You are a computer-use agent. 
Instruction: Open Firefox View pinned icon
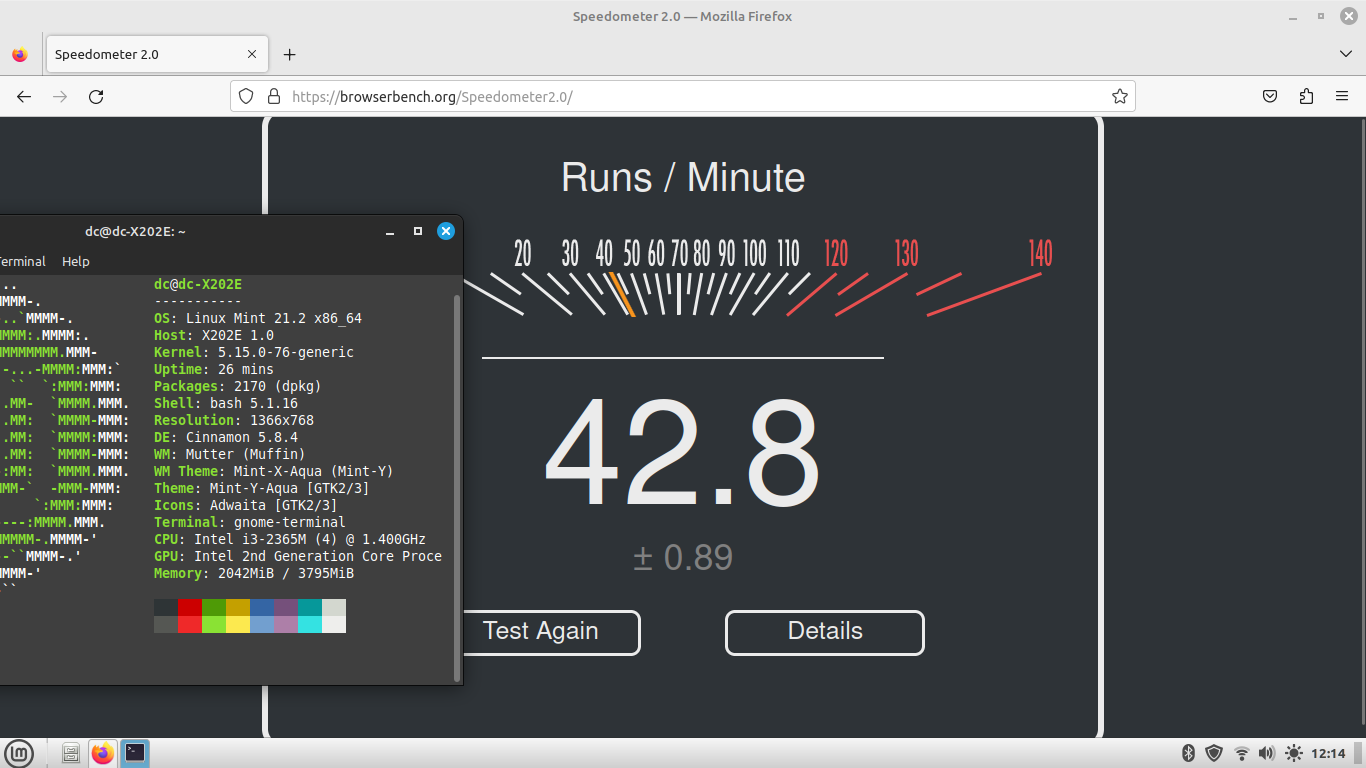click(x=20, y=55)
